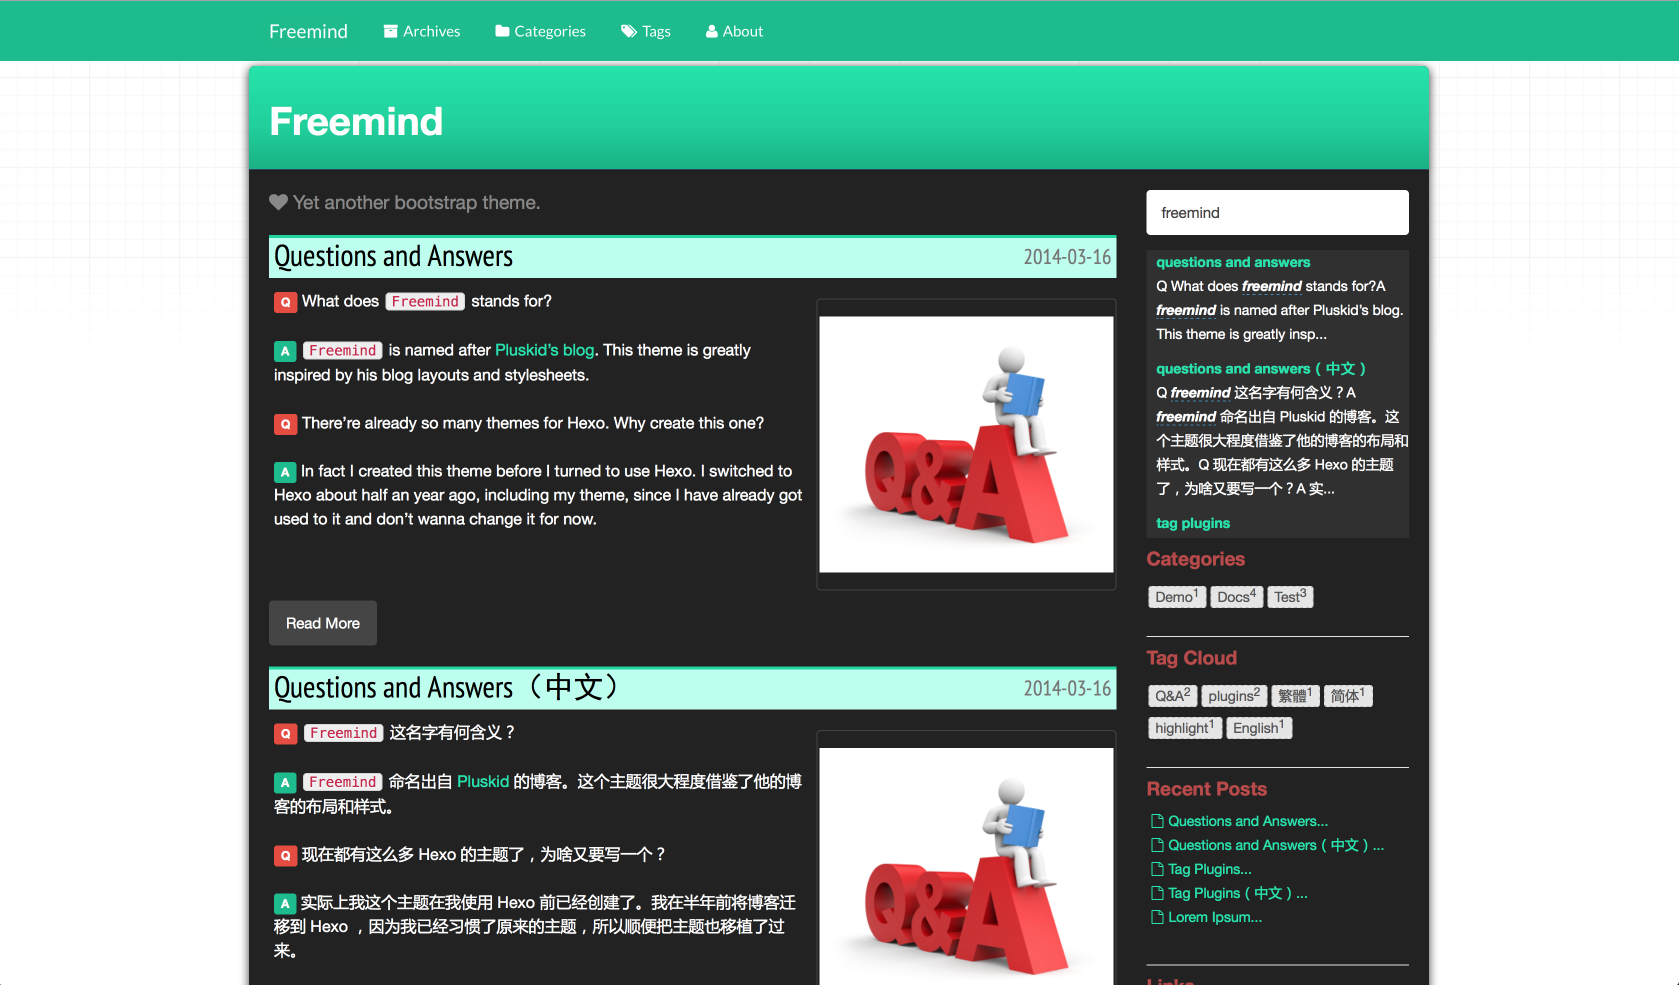Select the plugins tag in Tag Cloud
The width and height of the screenshot is (1679, 985).
1234,696
